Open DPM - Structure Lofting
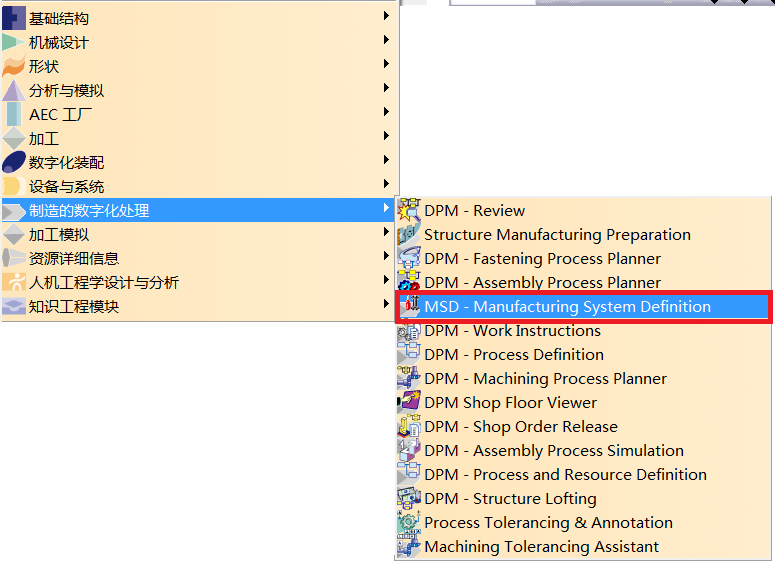The height and width of the screenshot is (563, 775). tap(584, 498)
